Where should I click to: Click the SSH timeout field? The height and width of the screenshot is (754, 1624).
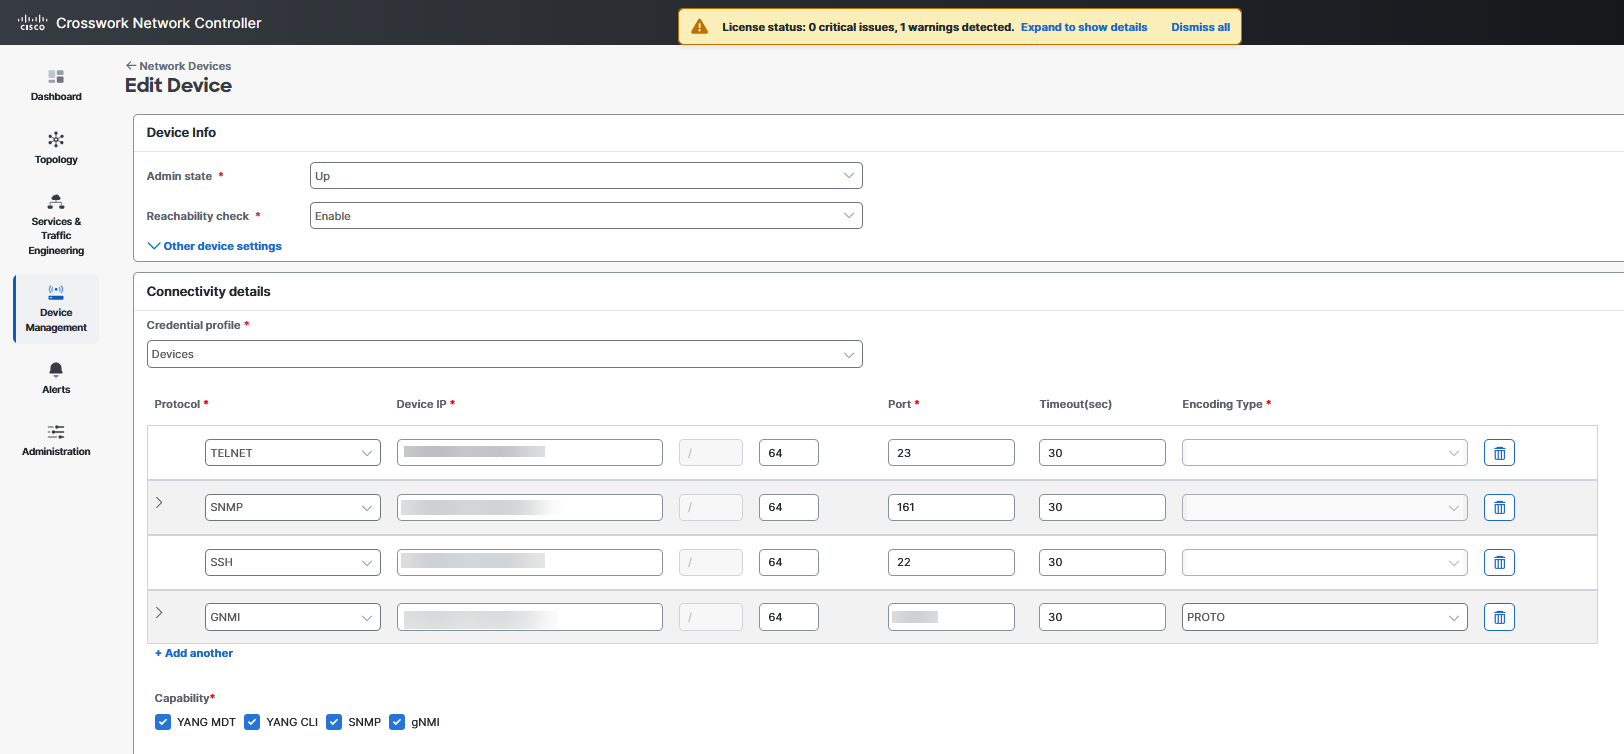(1102, 562)
